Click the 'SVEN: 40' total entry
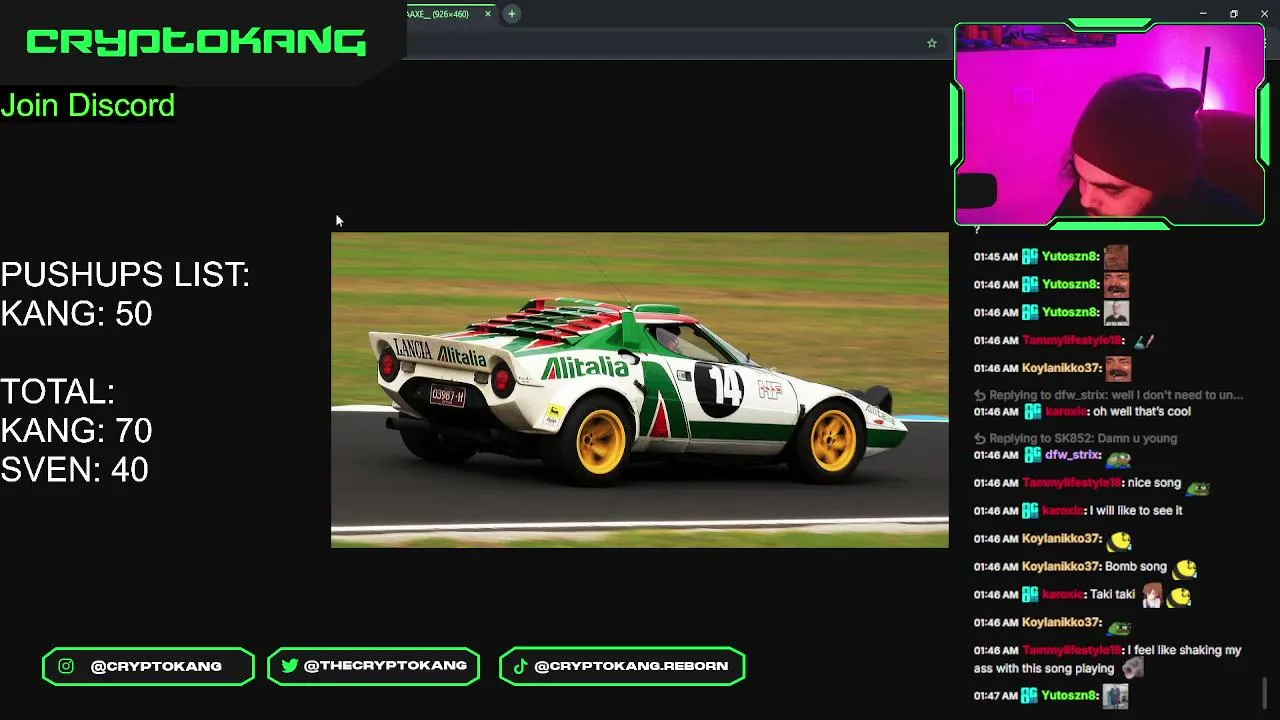Image resolution: width=1280 pixels, height=720 pixels. click(74, 470)
